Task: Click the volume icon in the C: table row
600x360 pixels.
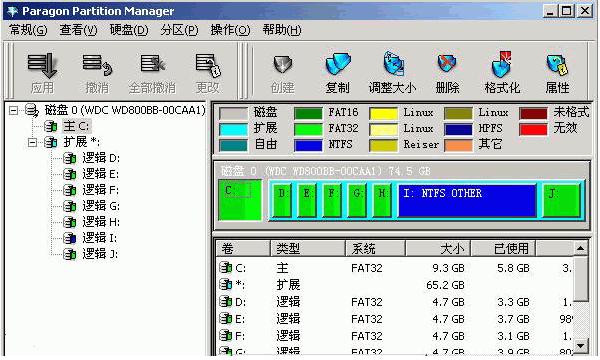Action: pyautogui.click(x=225, y=268)
